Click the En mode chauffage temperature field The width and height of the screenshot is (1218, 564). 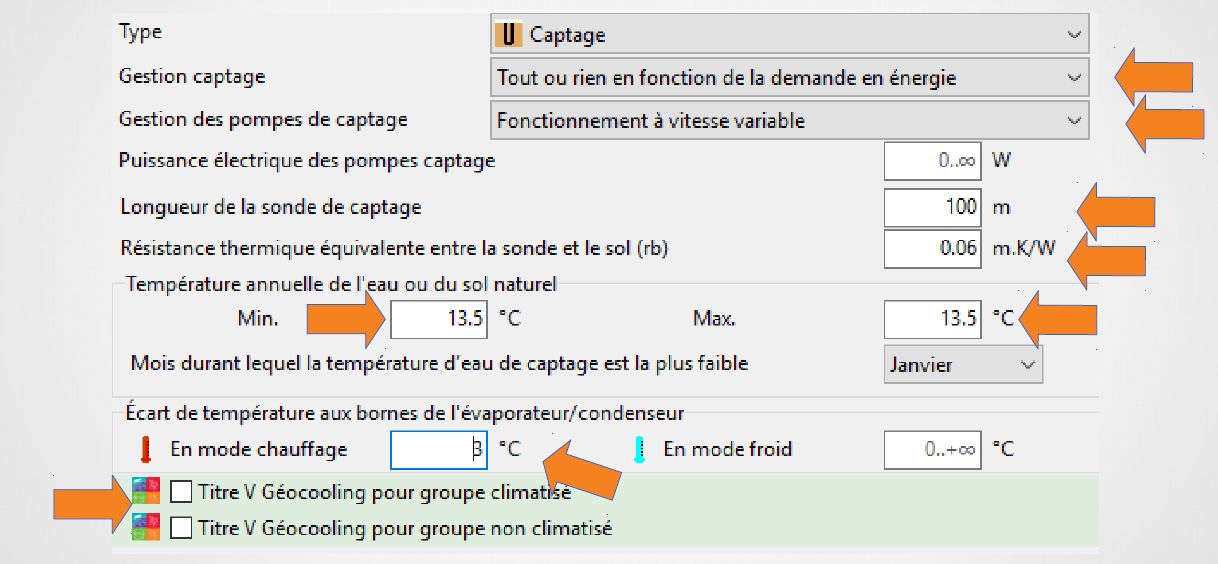439,450
